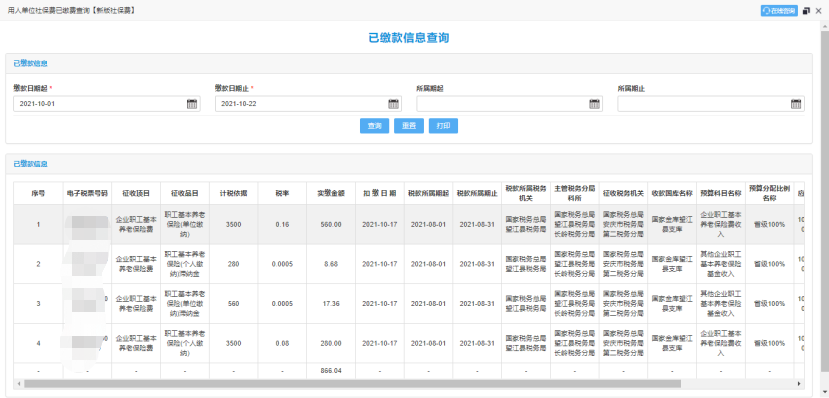The width and height of the screenshot is (829, 398).
Task: Click the 主管税务分局科所 column header
Action: (x=575, y=193)
